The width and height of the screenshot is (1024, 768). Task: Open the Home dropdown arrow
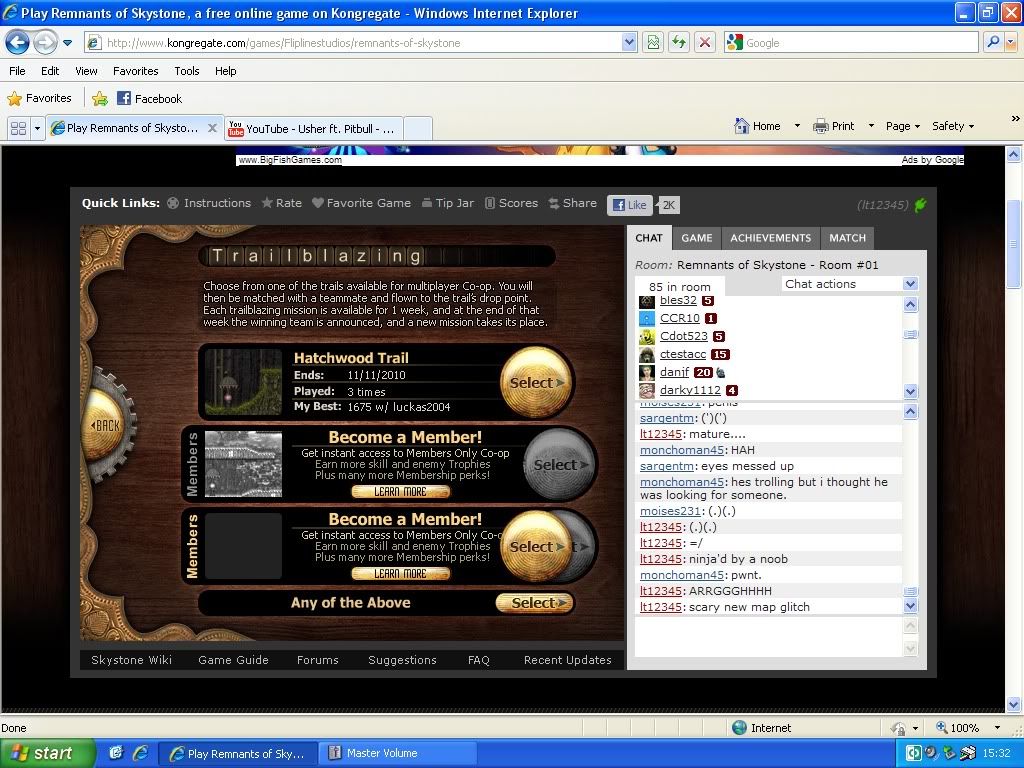click(x=797, y=126)
